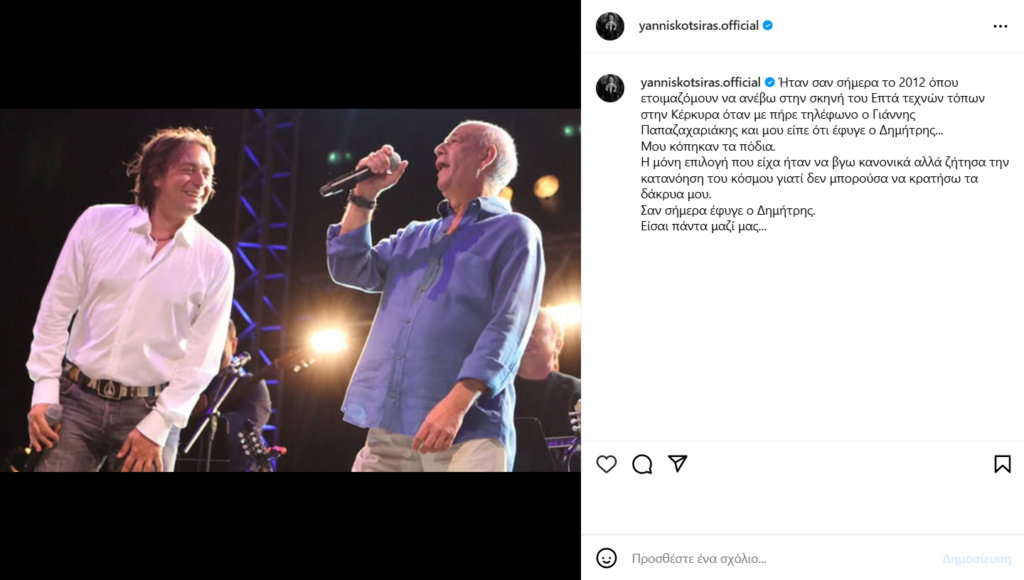This screenshot has width=1024, height=580.
Task: Like the post with the heart icon
Action: (606, 464)
